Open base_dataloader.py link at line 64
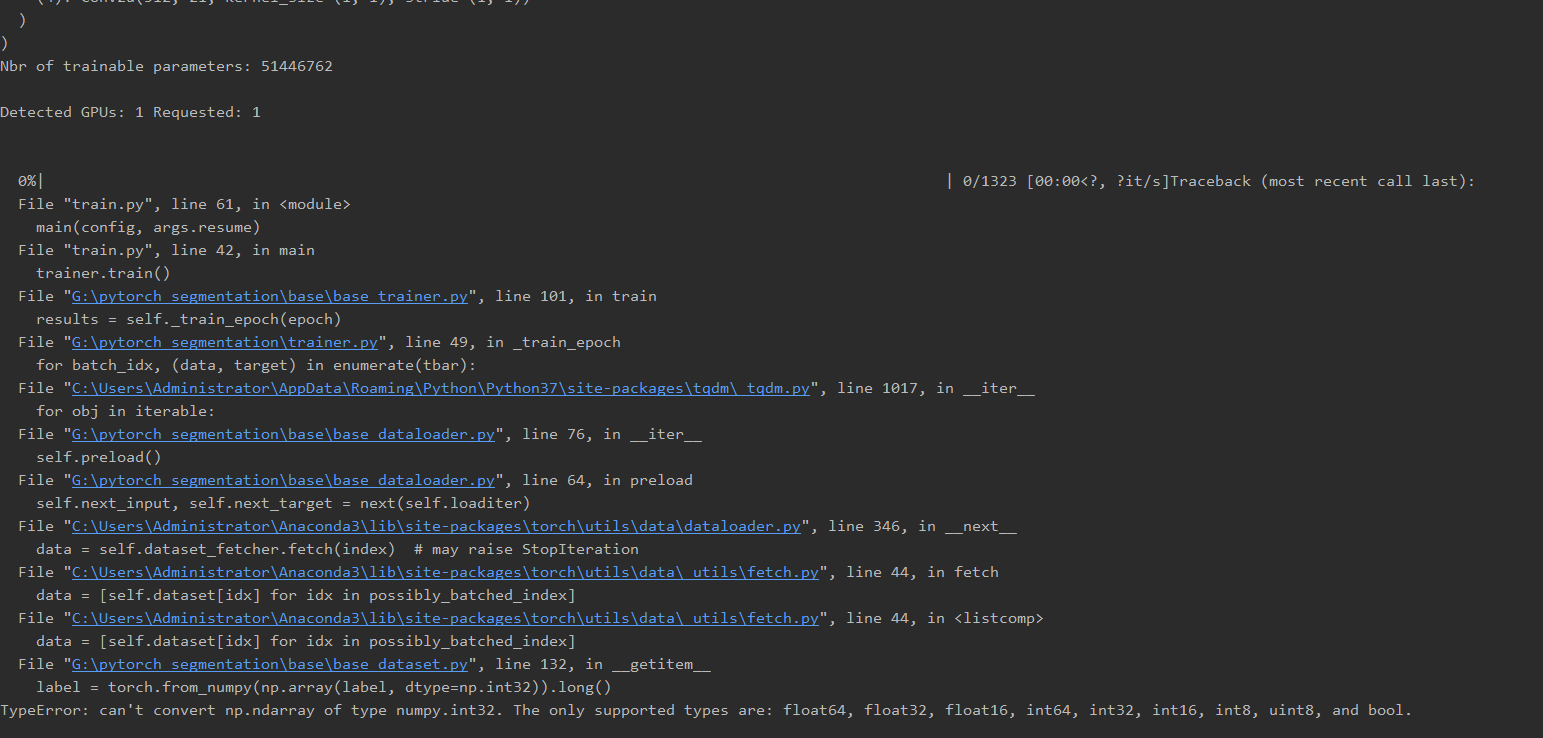 point(284,479)
